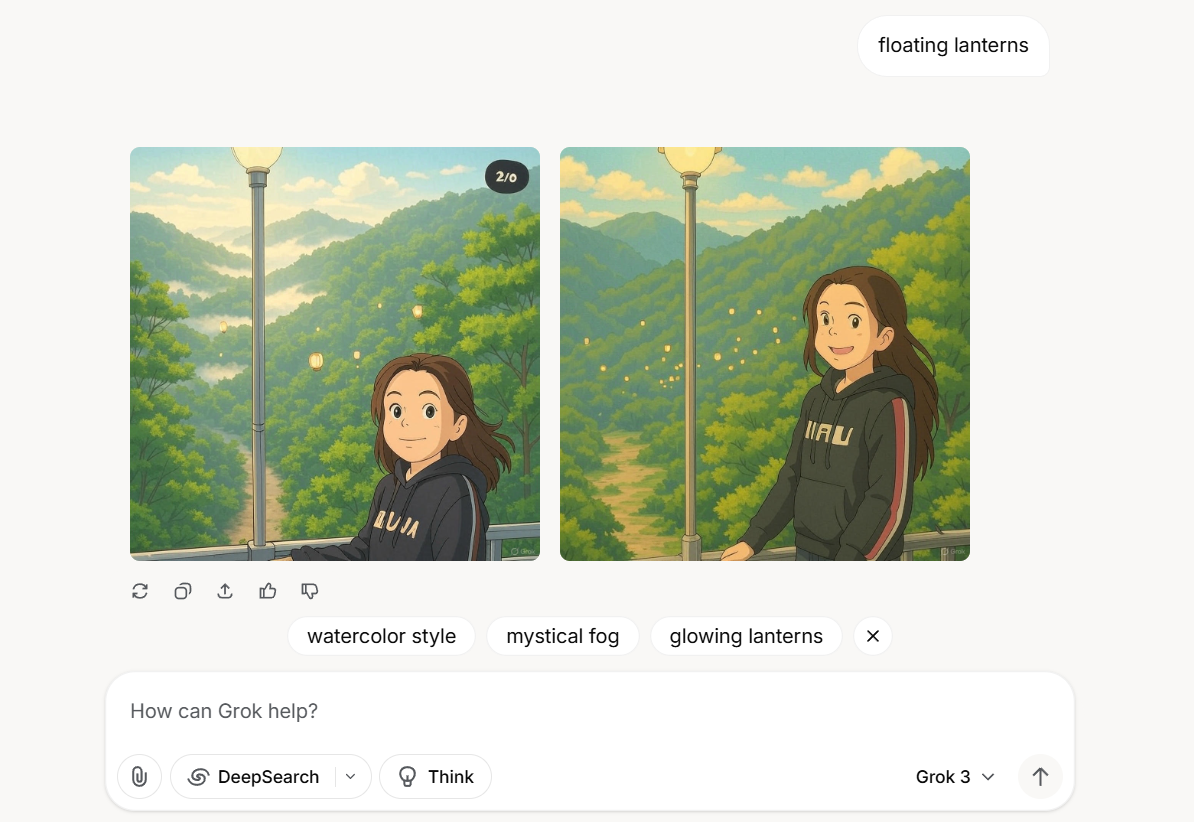Image resolution: width=1194 pixels, height=822 pixels.
Task: Click the image counter badge
Action: [x=506, y=177]
